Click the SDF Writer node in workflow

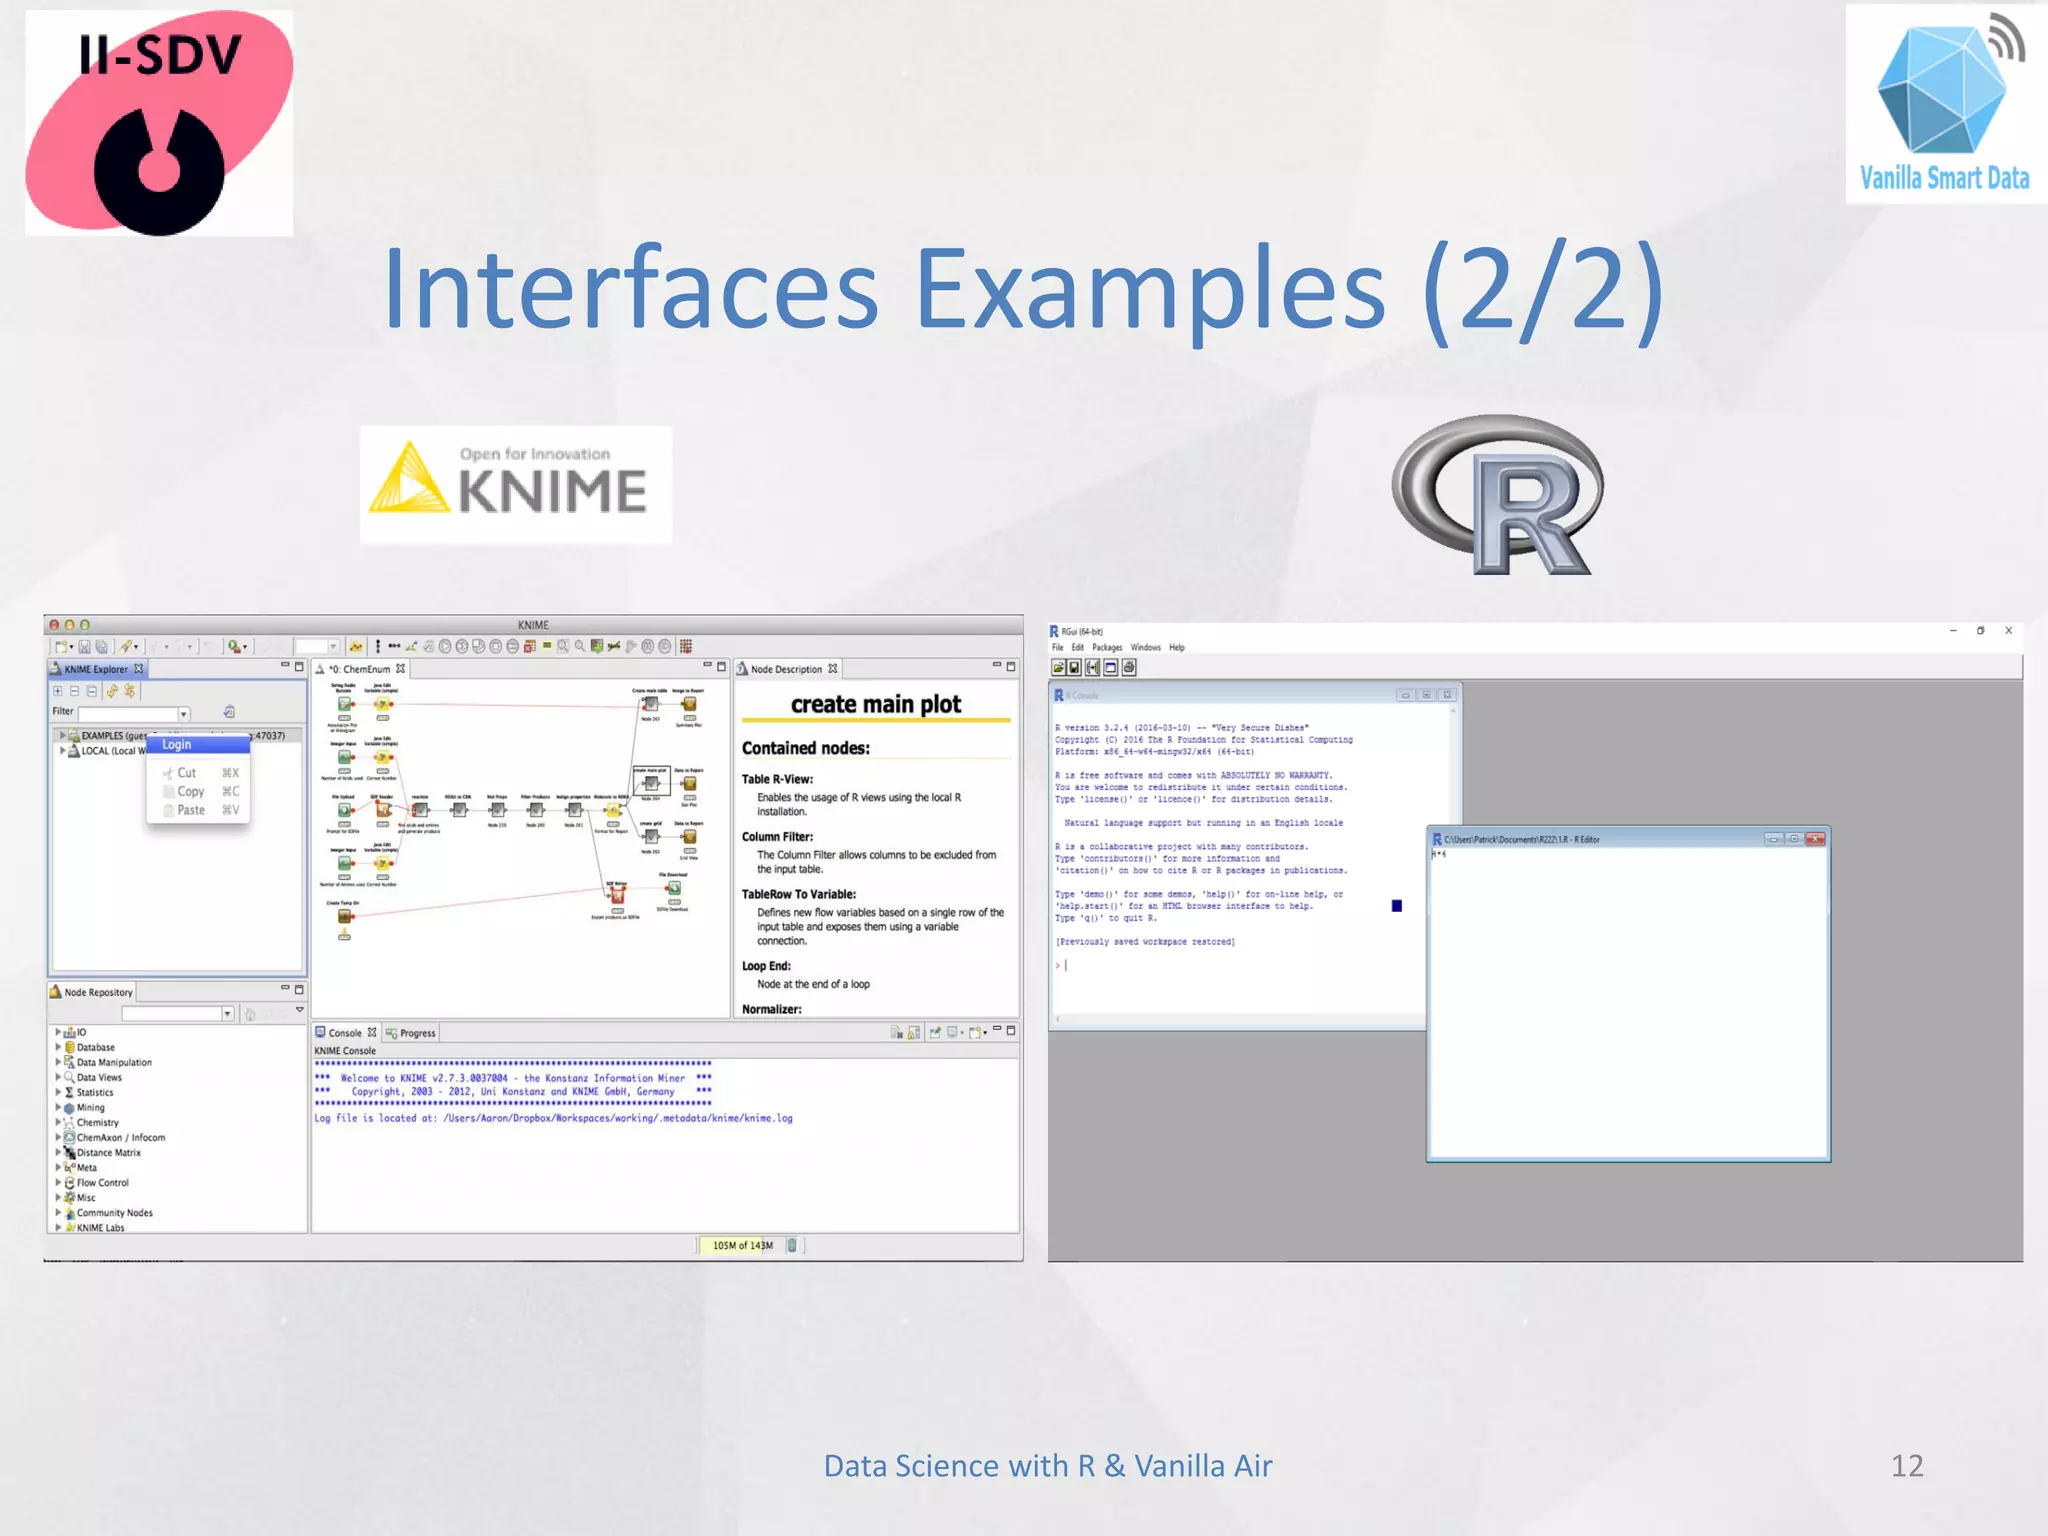(x=617, y=896)
